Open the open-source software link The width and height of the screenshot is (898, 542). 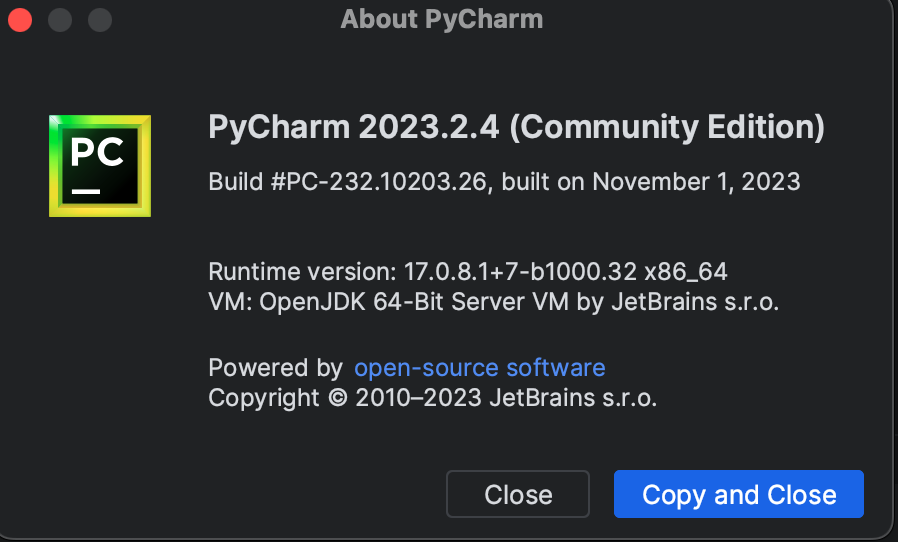(479, 367)
